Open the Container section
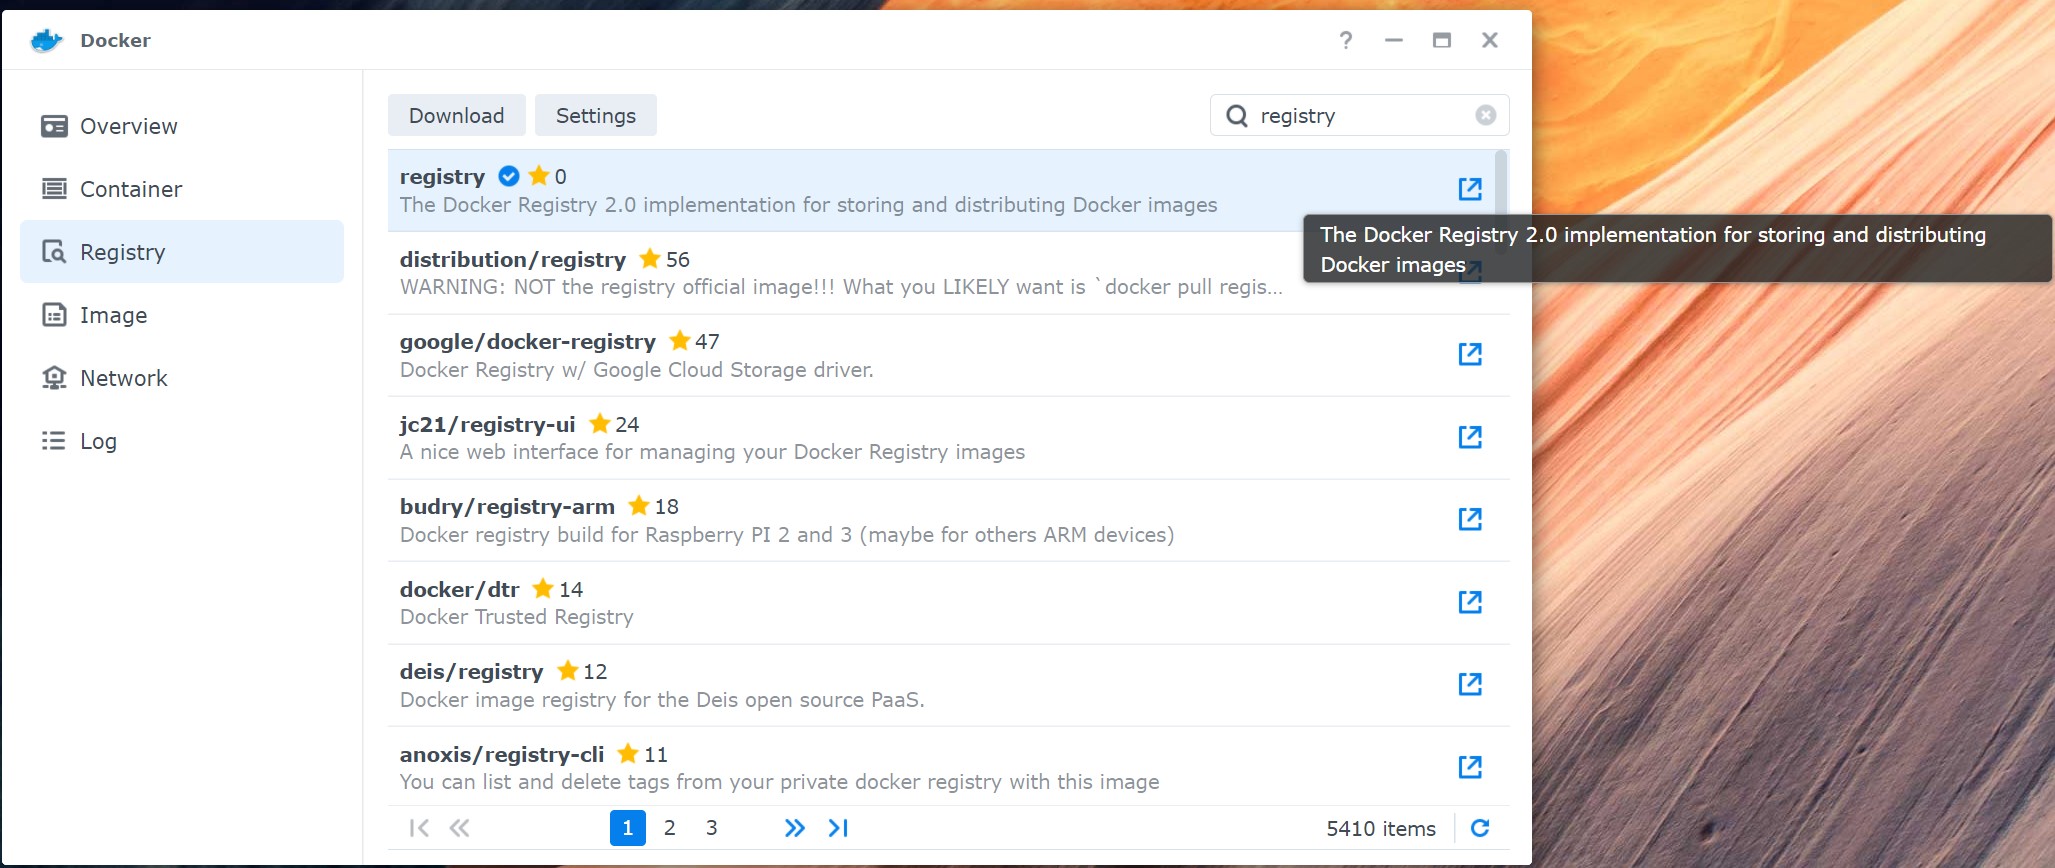This screenshot has width=2055, height=868. click(x=182, y=189)
